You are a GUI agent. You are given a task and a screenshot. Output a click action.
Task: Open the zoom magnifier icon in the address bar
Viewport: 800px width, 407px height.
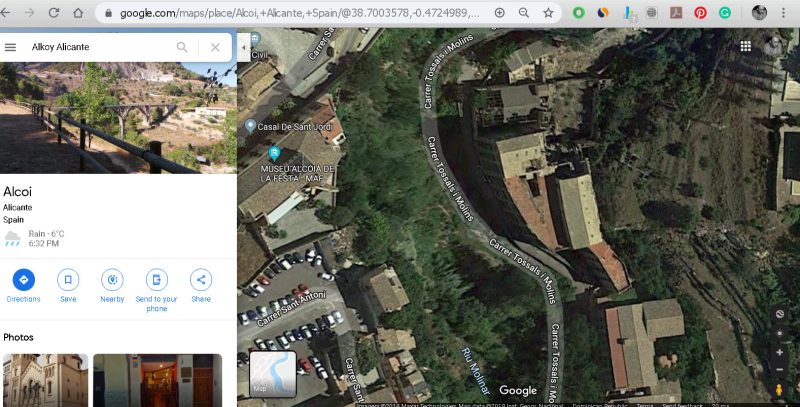[x=523, y=13]
